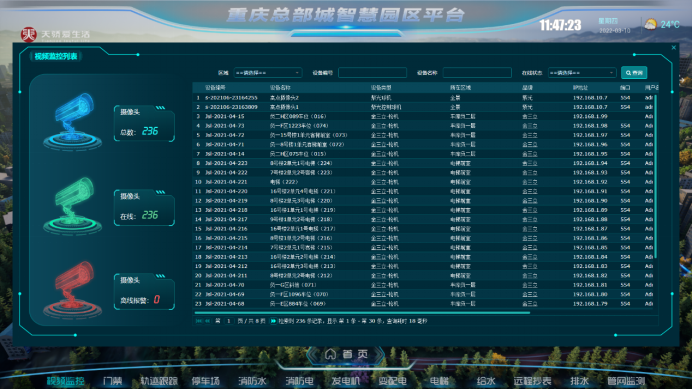Switch to 远程抄表 tab
This screenshot has width=693, height=390.
532,381
